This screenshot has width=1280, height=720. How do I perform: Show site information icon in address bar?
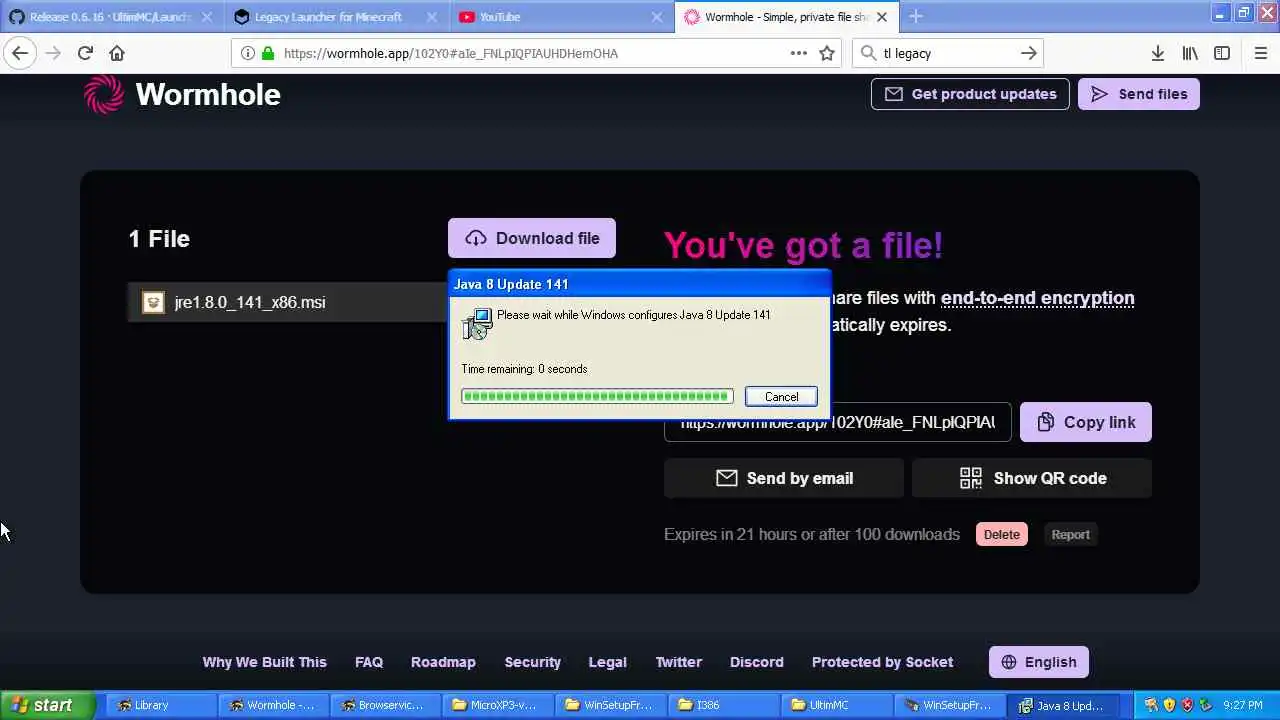point(247,53)
